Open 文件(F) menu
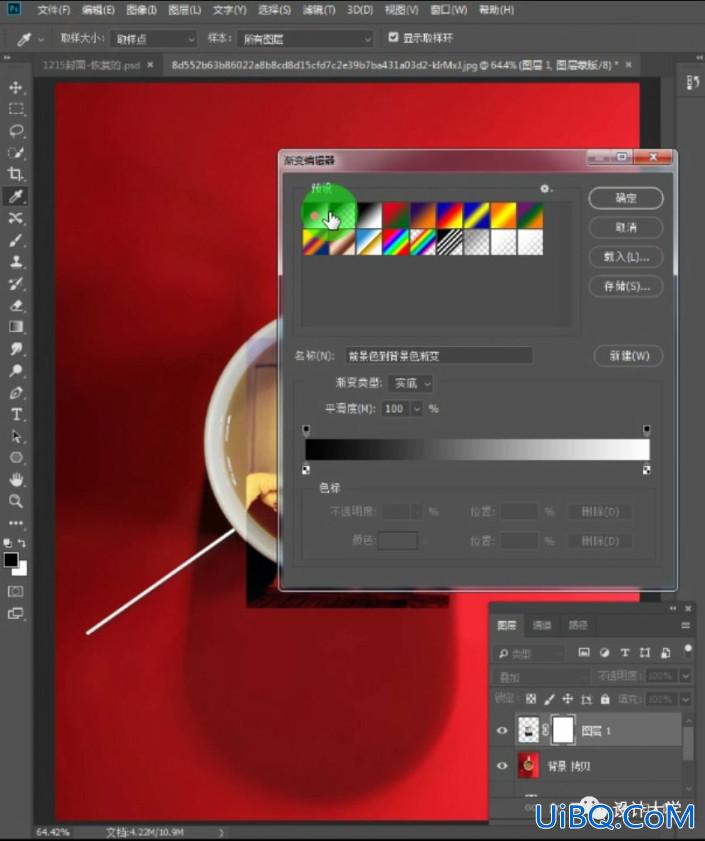This screenshot has width=705, height=841. tap(54, 10)
